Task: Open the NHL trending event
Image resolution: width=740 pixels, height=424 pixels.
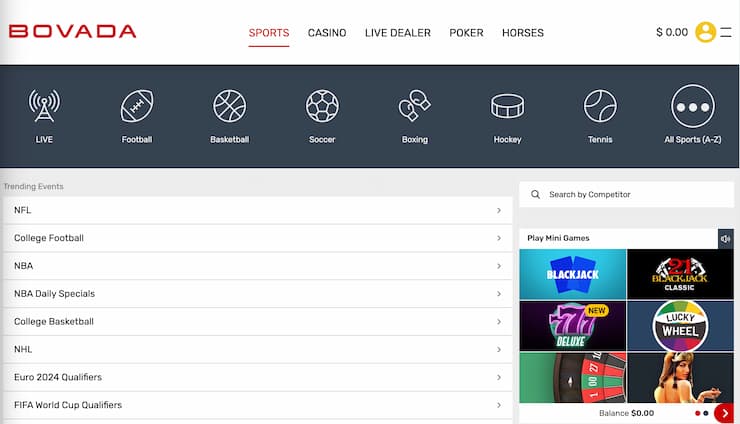Action: 258,349
